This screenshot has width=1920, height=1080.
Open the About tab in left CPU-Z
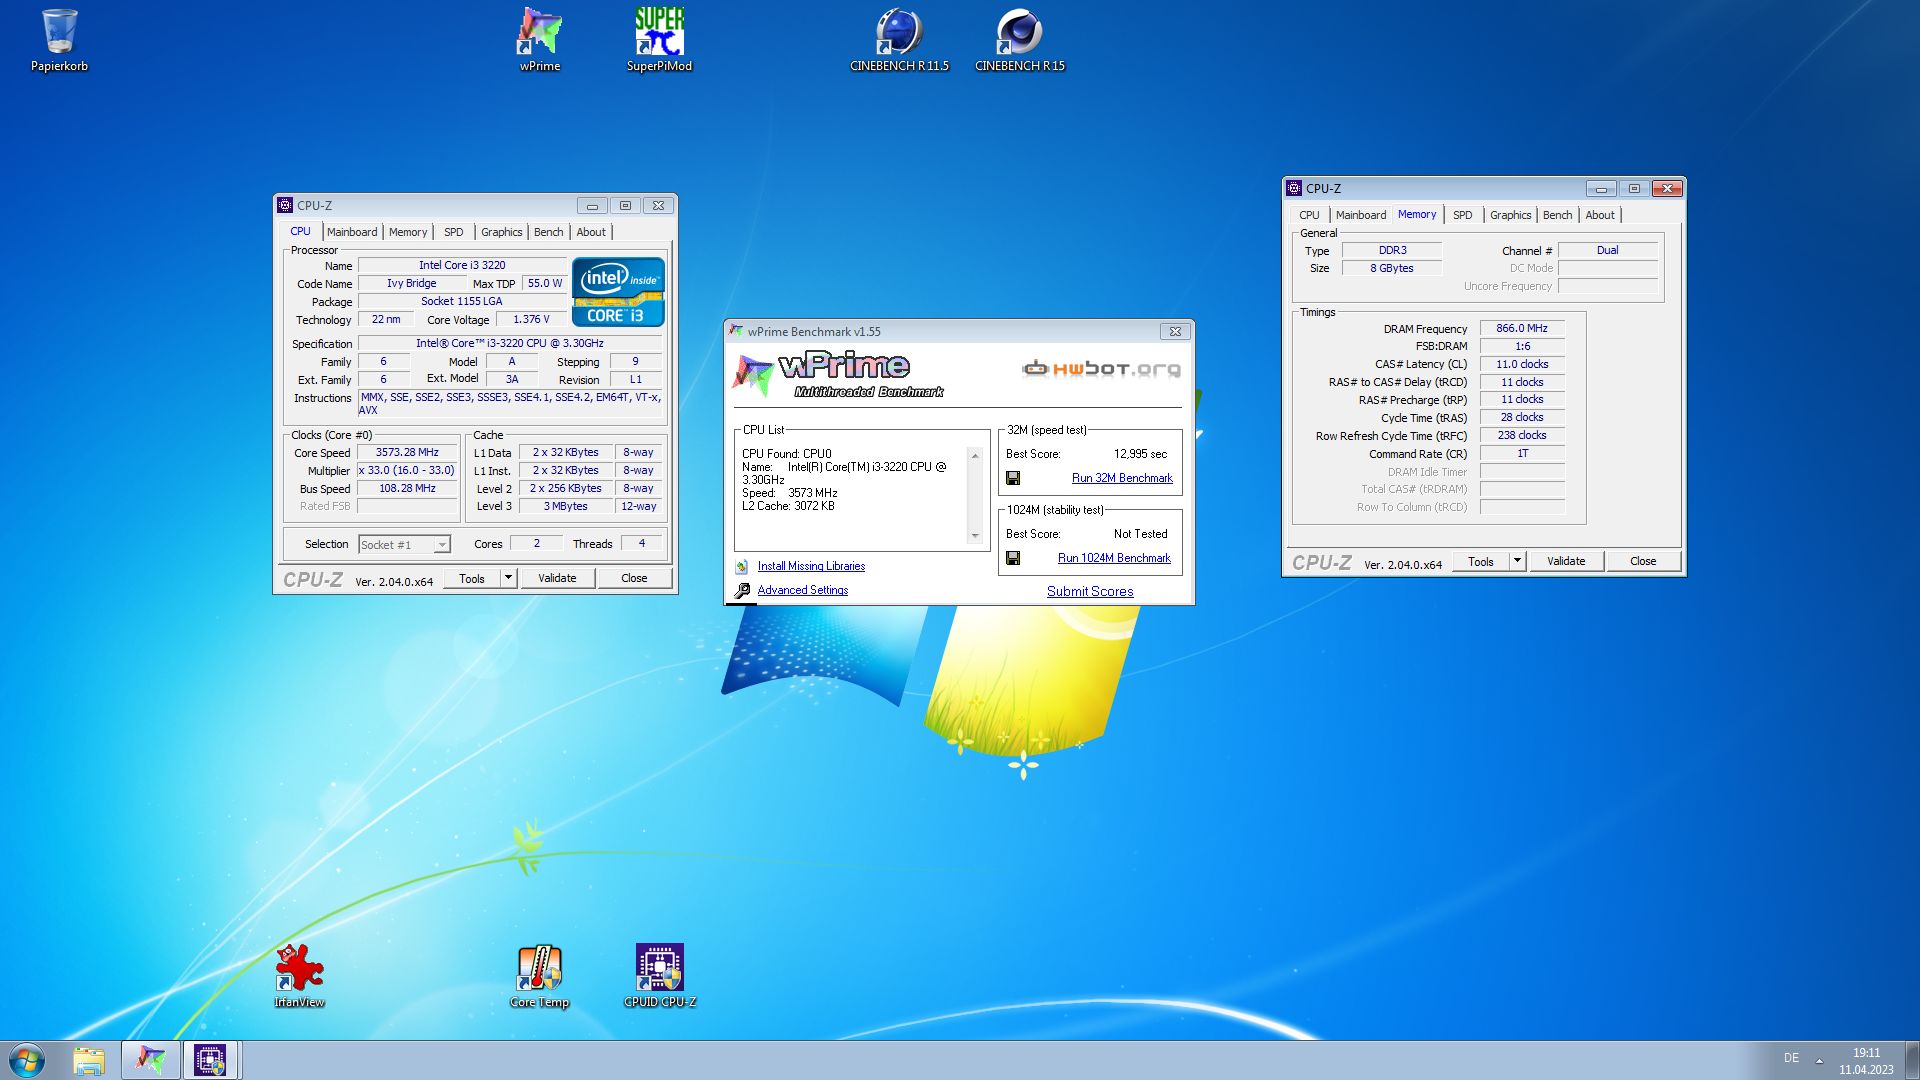click(591, 232)
